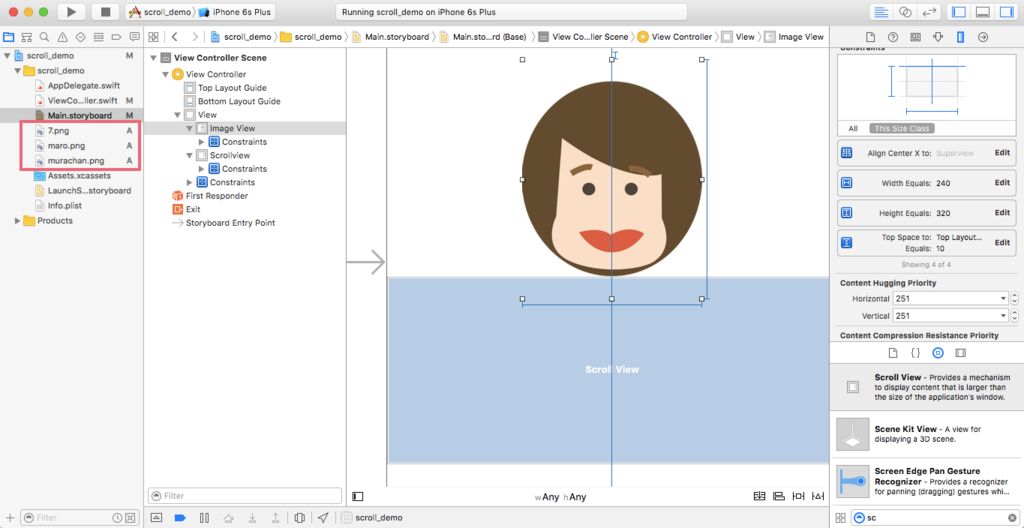Choose device iPhone 6s Plus scheme destination
This screenshot has width=1024, height=528.
tap(235, 12)
